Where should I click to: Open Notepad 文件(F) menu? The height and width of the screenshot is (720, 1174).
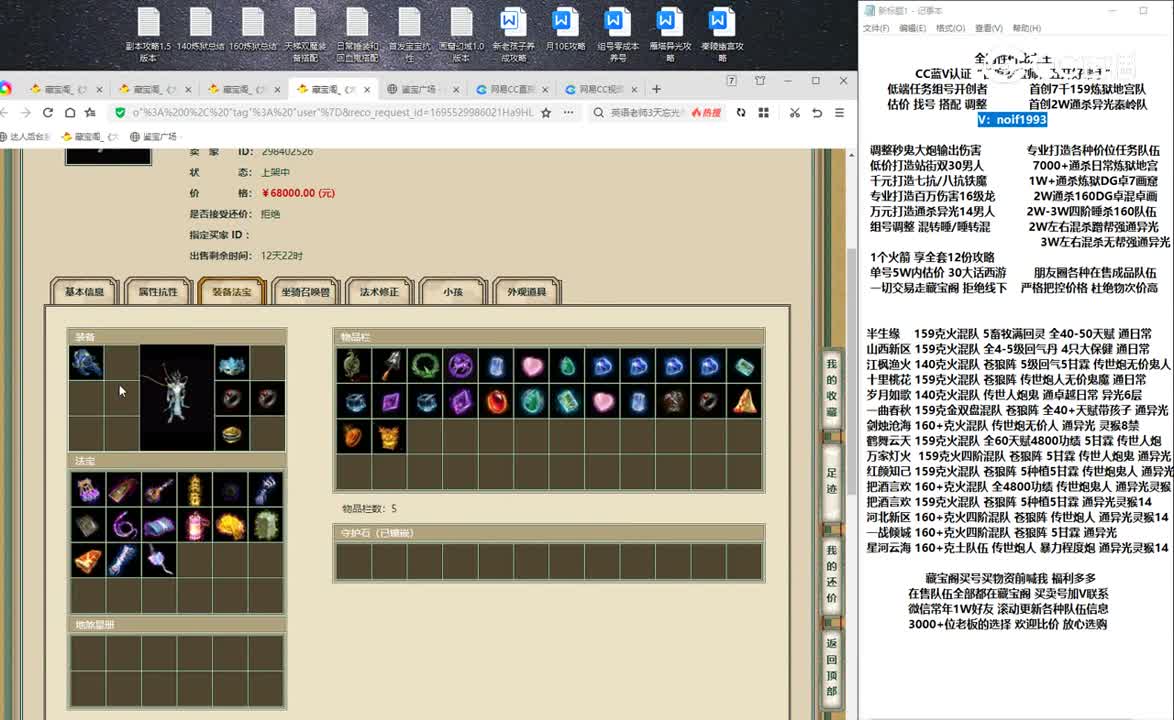[875, 28]
